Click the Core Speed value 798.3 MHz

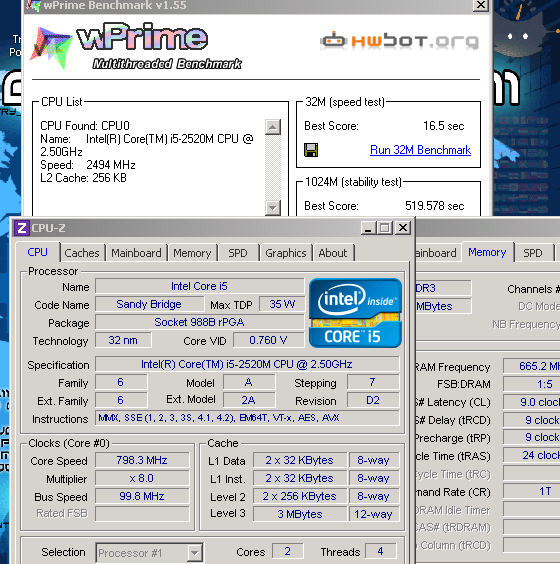[142, 460]
